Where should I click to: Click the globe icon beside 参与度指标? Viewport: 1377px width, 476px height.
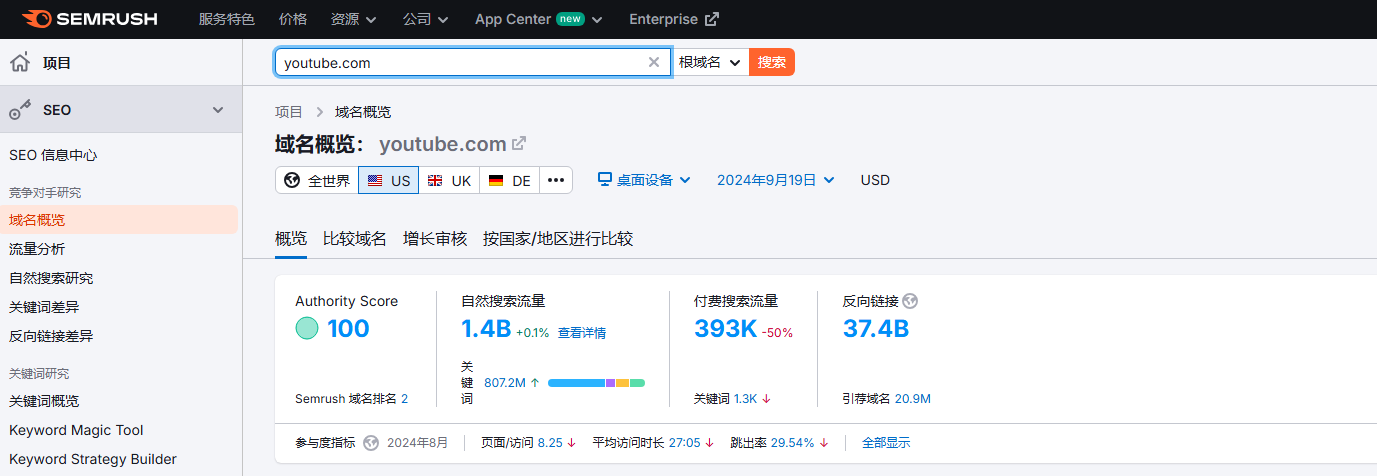(371, 442)
